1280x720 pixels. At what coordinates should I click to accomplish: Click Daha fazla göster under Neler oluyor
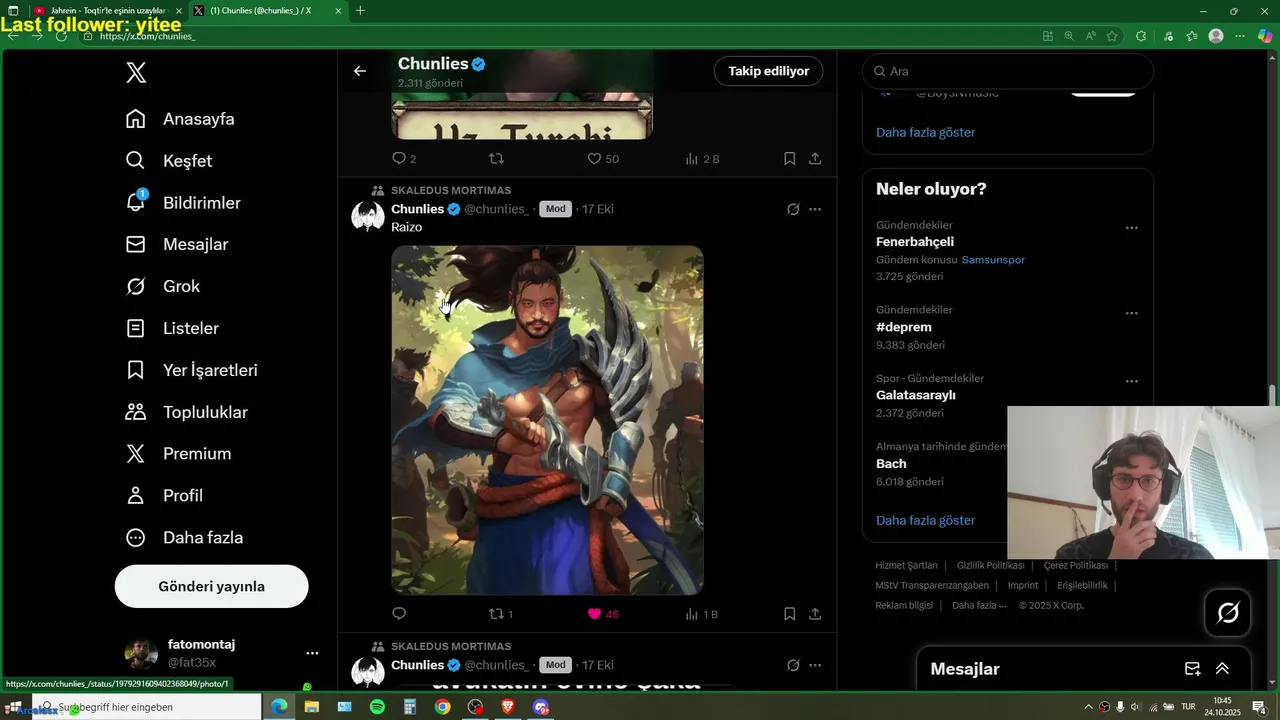(x=925, y=520)
